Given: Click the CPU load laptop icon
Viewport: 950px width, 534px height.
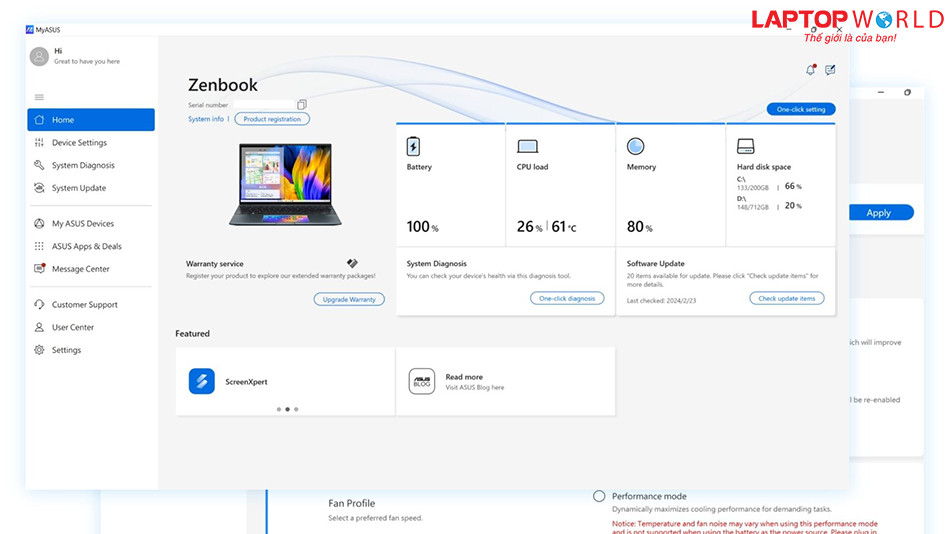Looking at the screenshot, I should 527,147.
